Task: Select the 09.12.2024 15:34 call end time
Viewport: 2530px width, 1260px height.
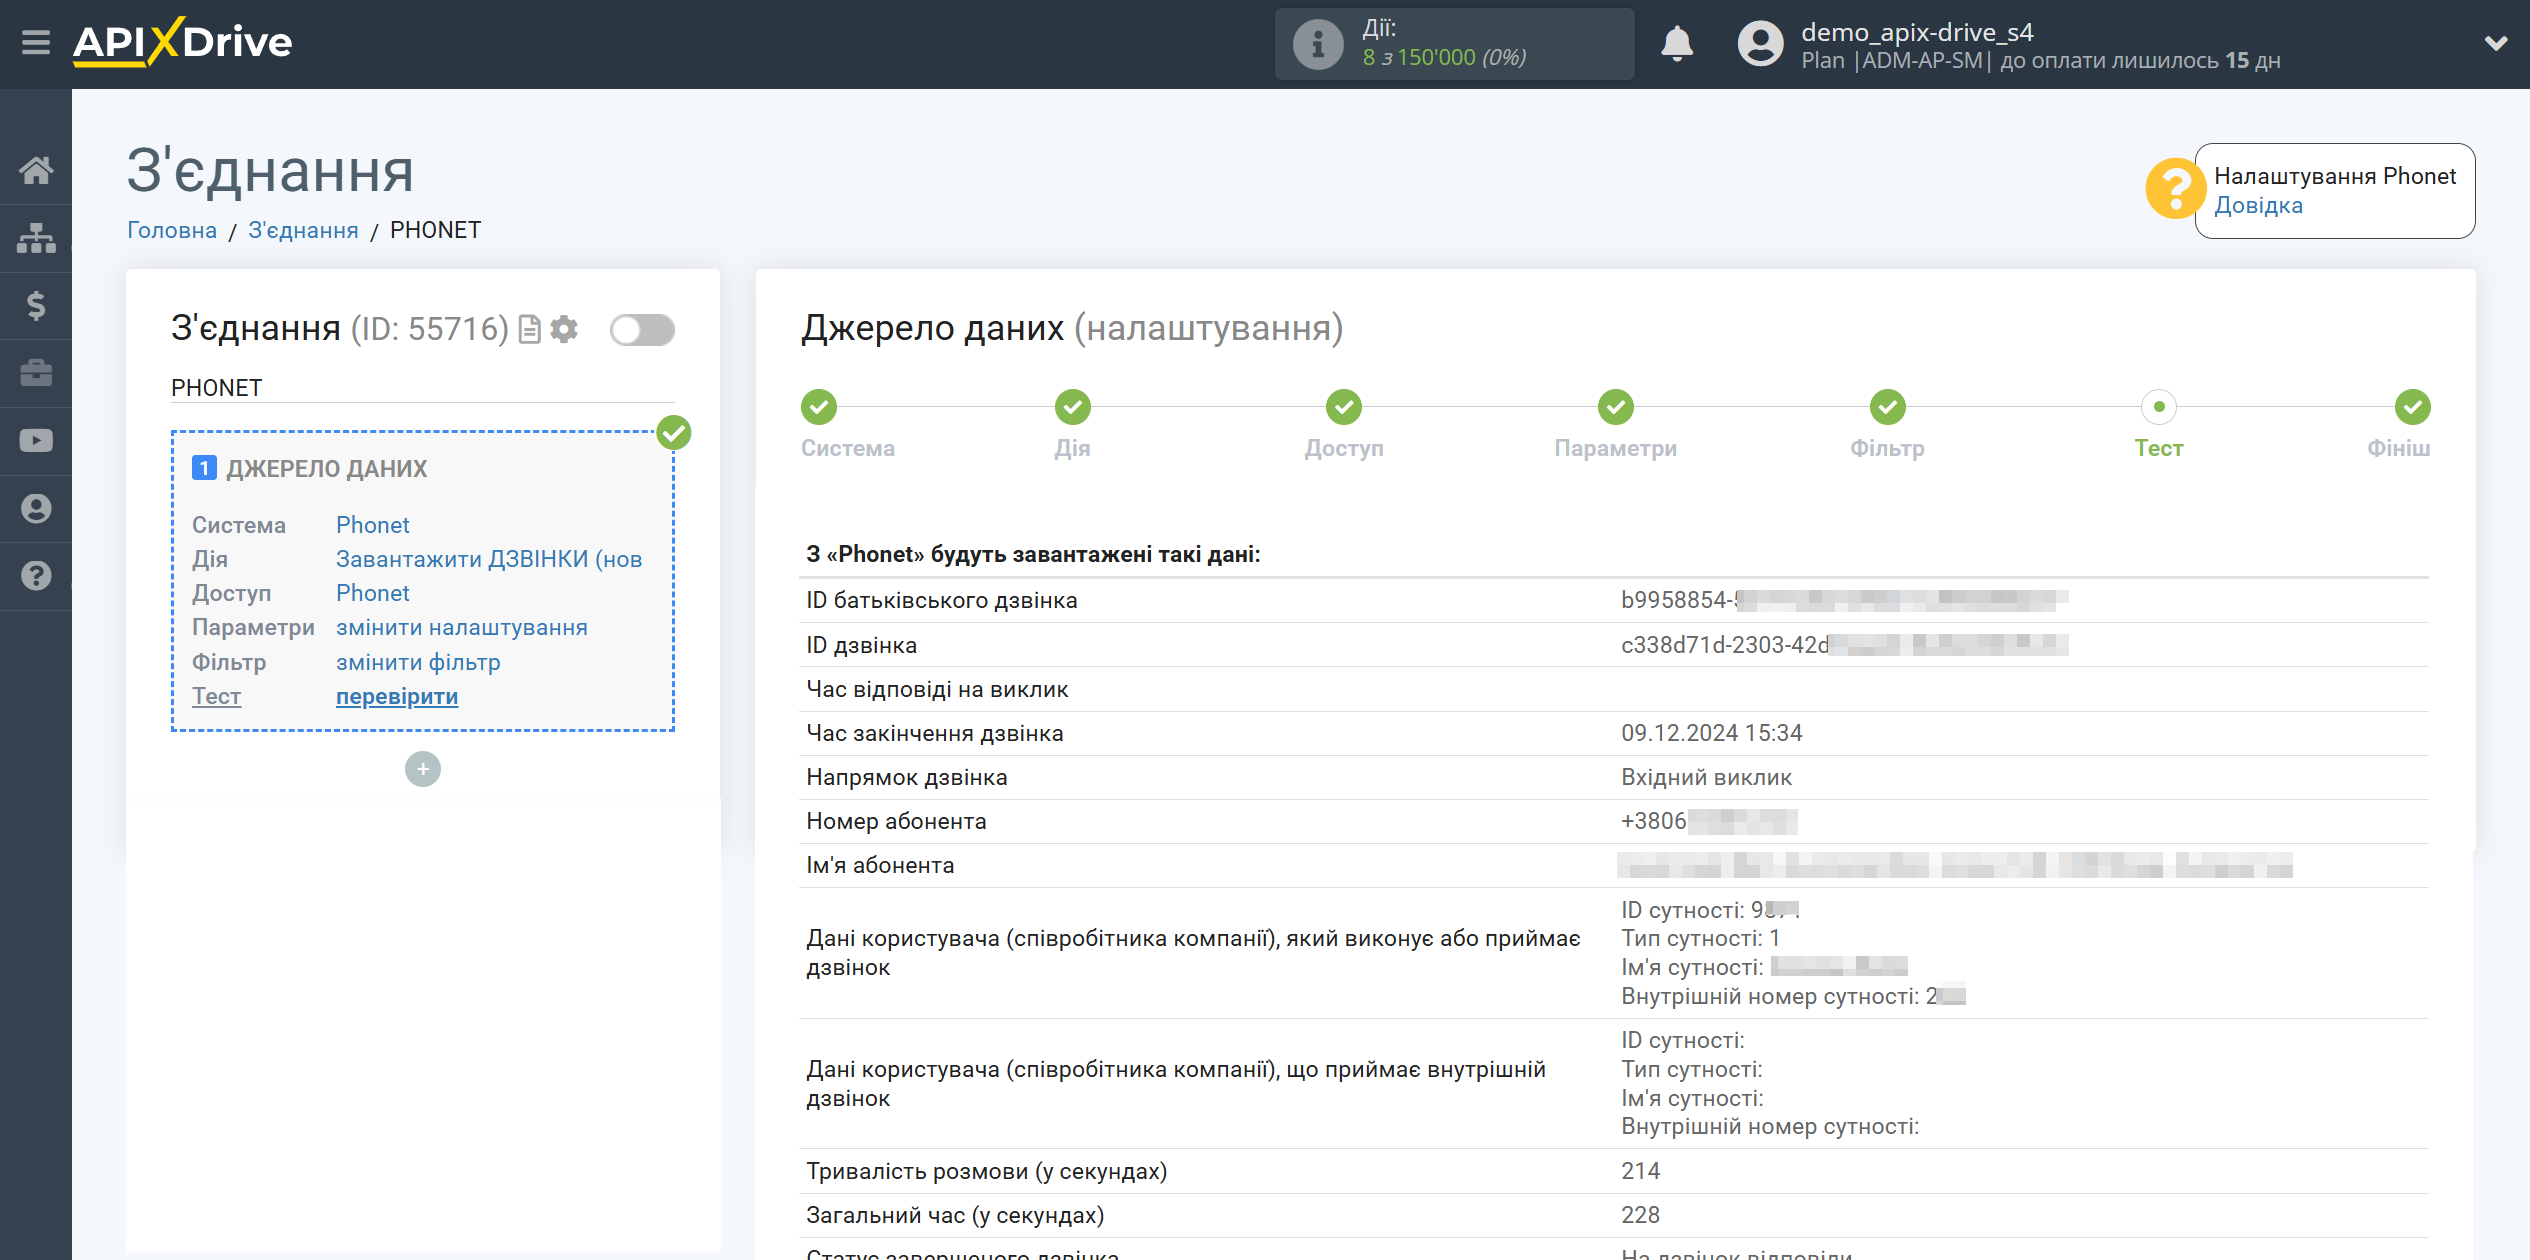Action: coord(1711,733)
